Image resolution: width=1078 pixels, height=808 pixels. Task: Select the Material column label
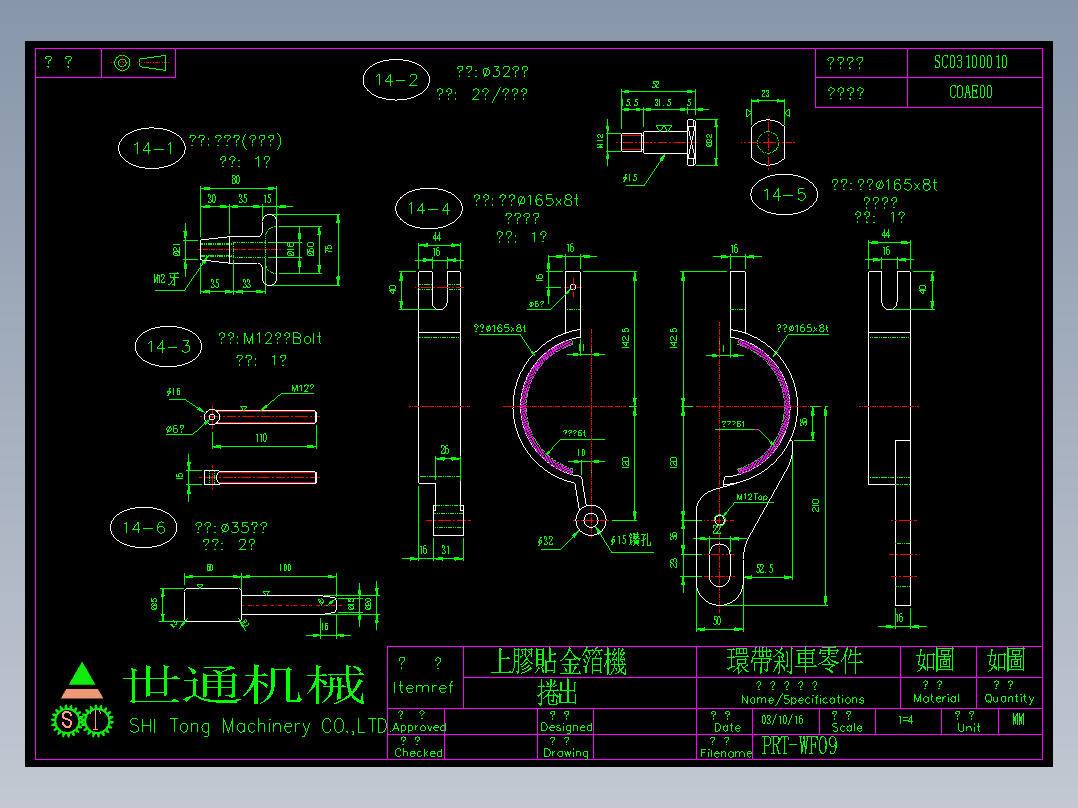tap(936, 699)
